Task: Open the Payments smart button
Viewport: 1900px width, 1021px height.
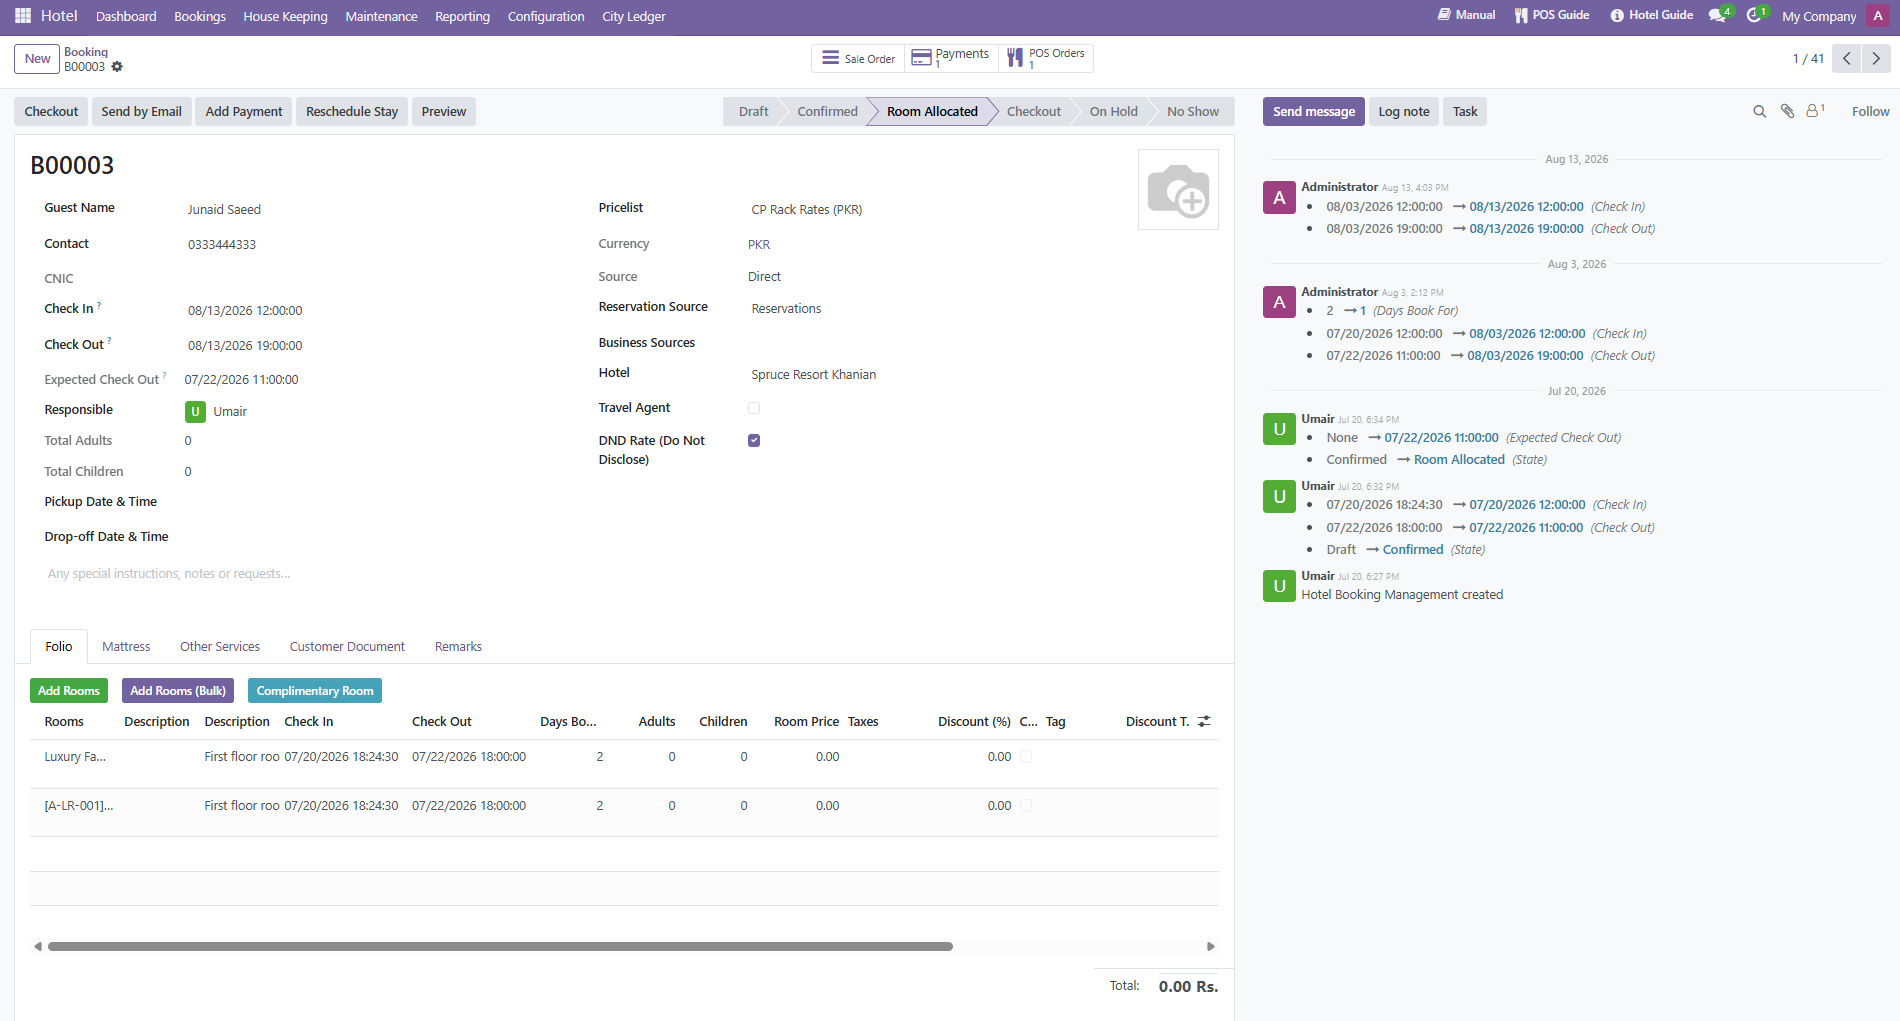Action: pos(951,59)
